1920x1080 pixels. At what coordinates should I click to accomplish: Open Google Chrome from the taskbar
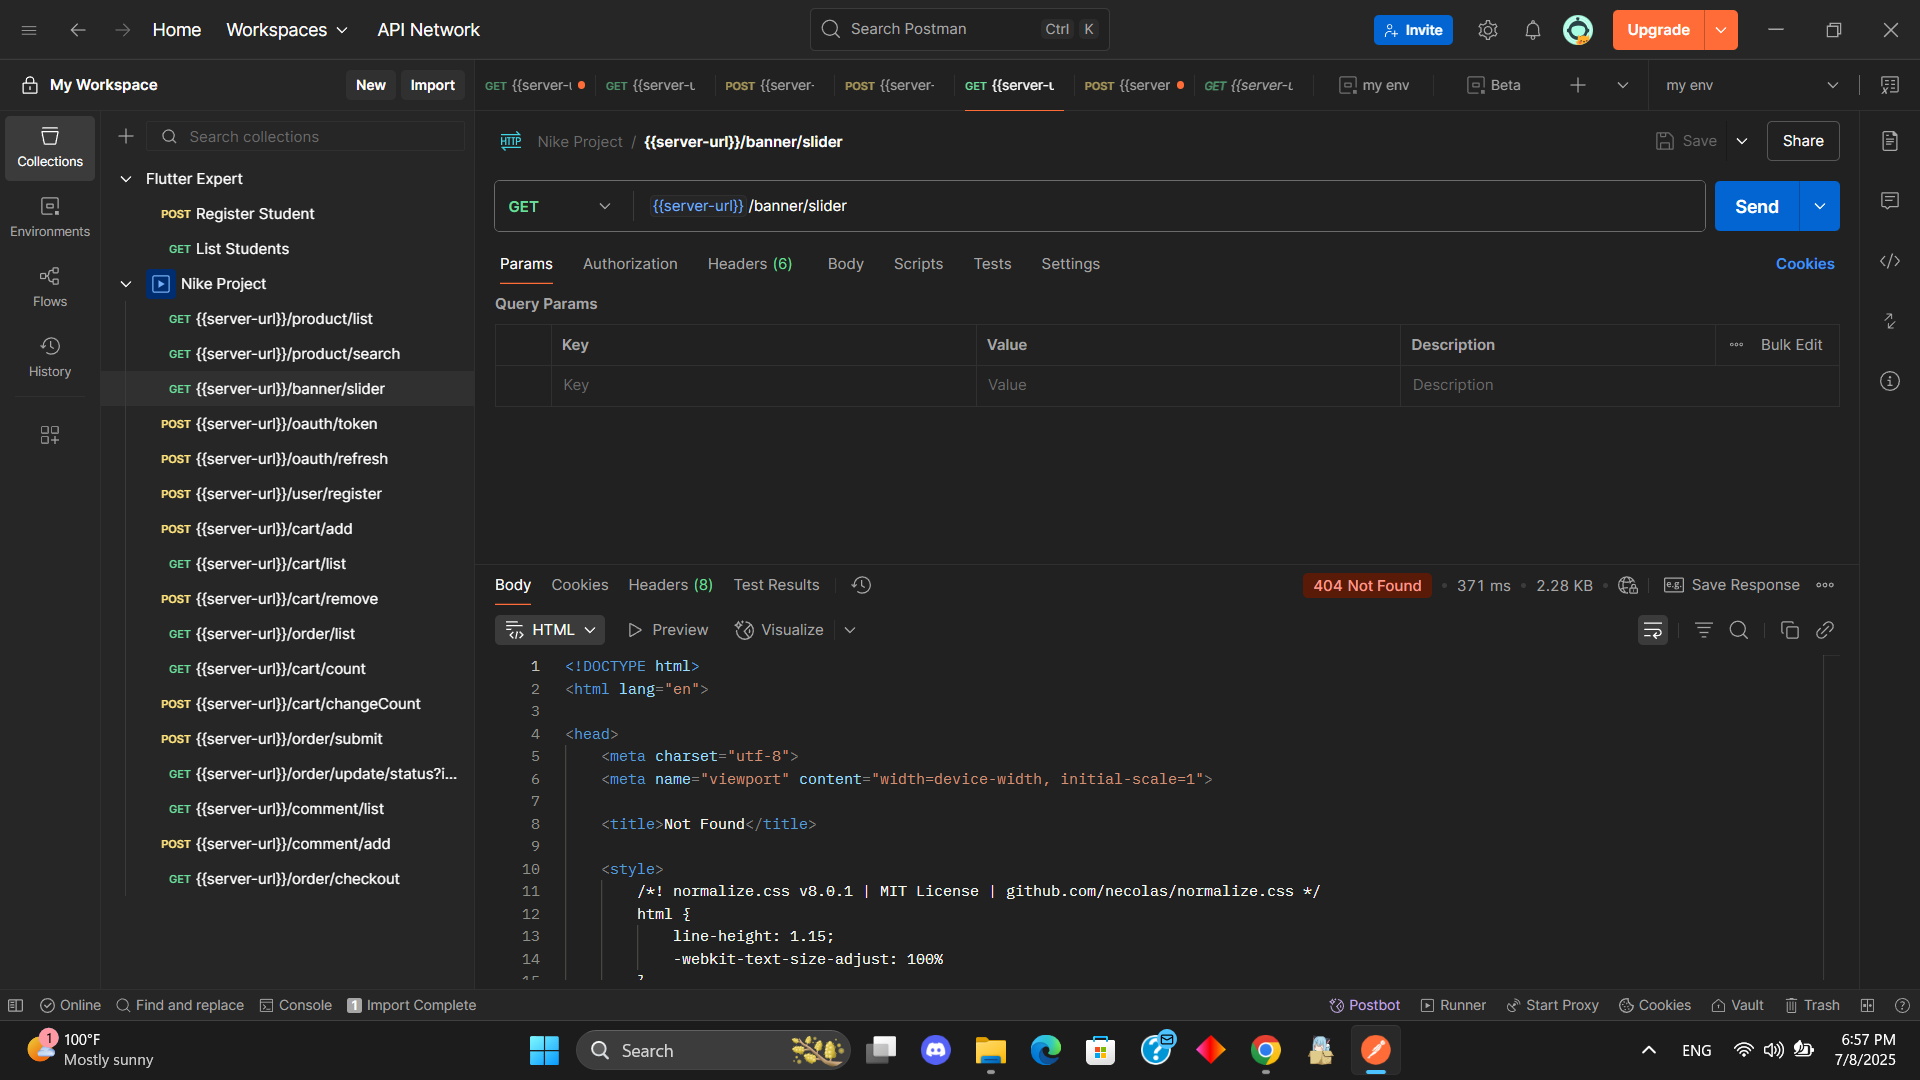tap(1266, 1050)
